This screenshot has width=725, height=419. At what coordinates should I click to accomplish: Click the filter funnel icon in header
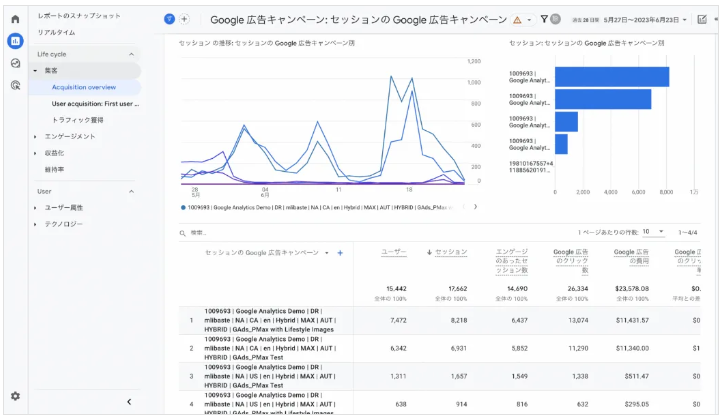[544, 19]
